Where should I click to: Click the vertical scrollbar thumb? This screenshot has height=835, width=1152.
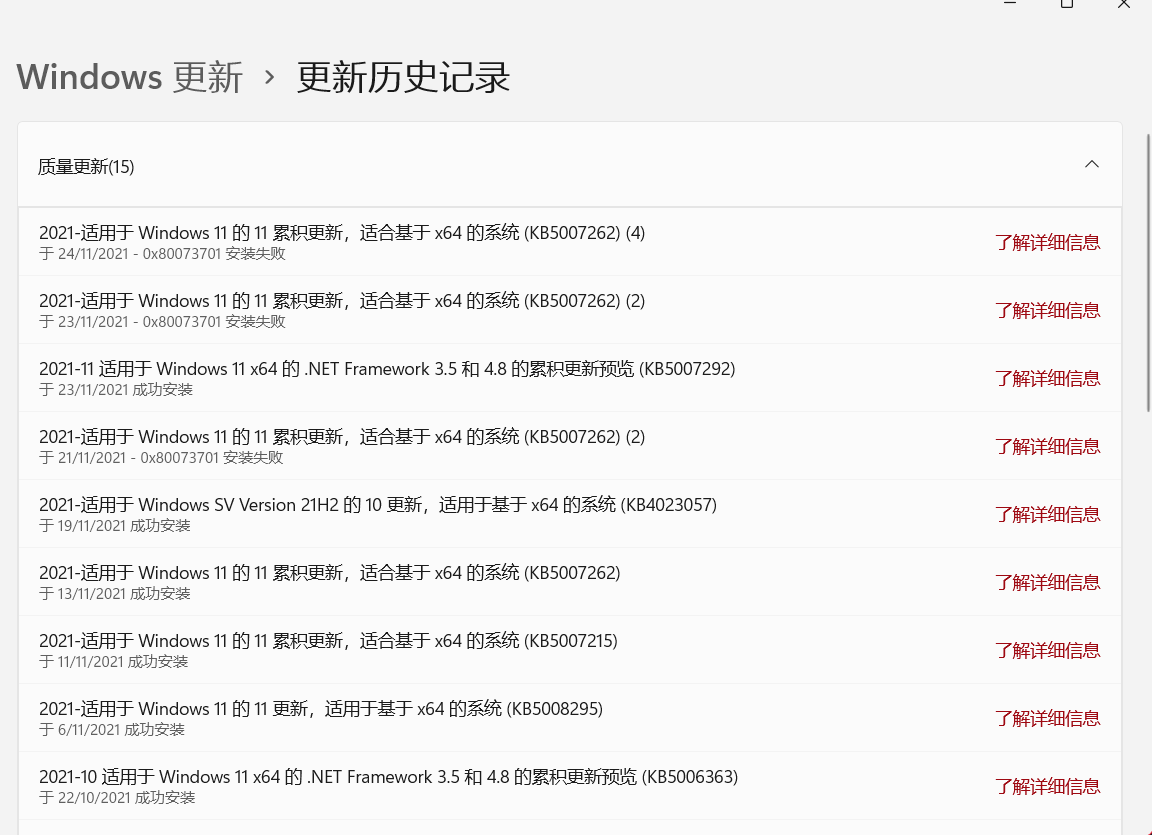[1148, 272]
